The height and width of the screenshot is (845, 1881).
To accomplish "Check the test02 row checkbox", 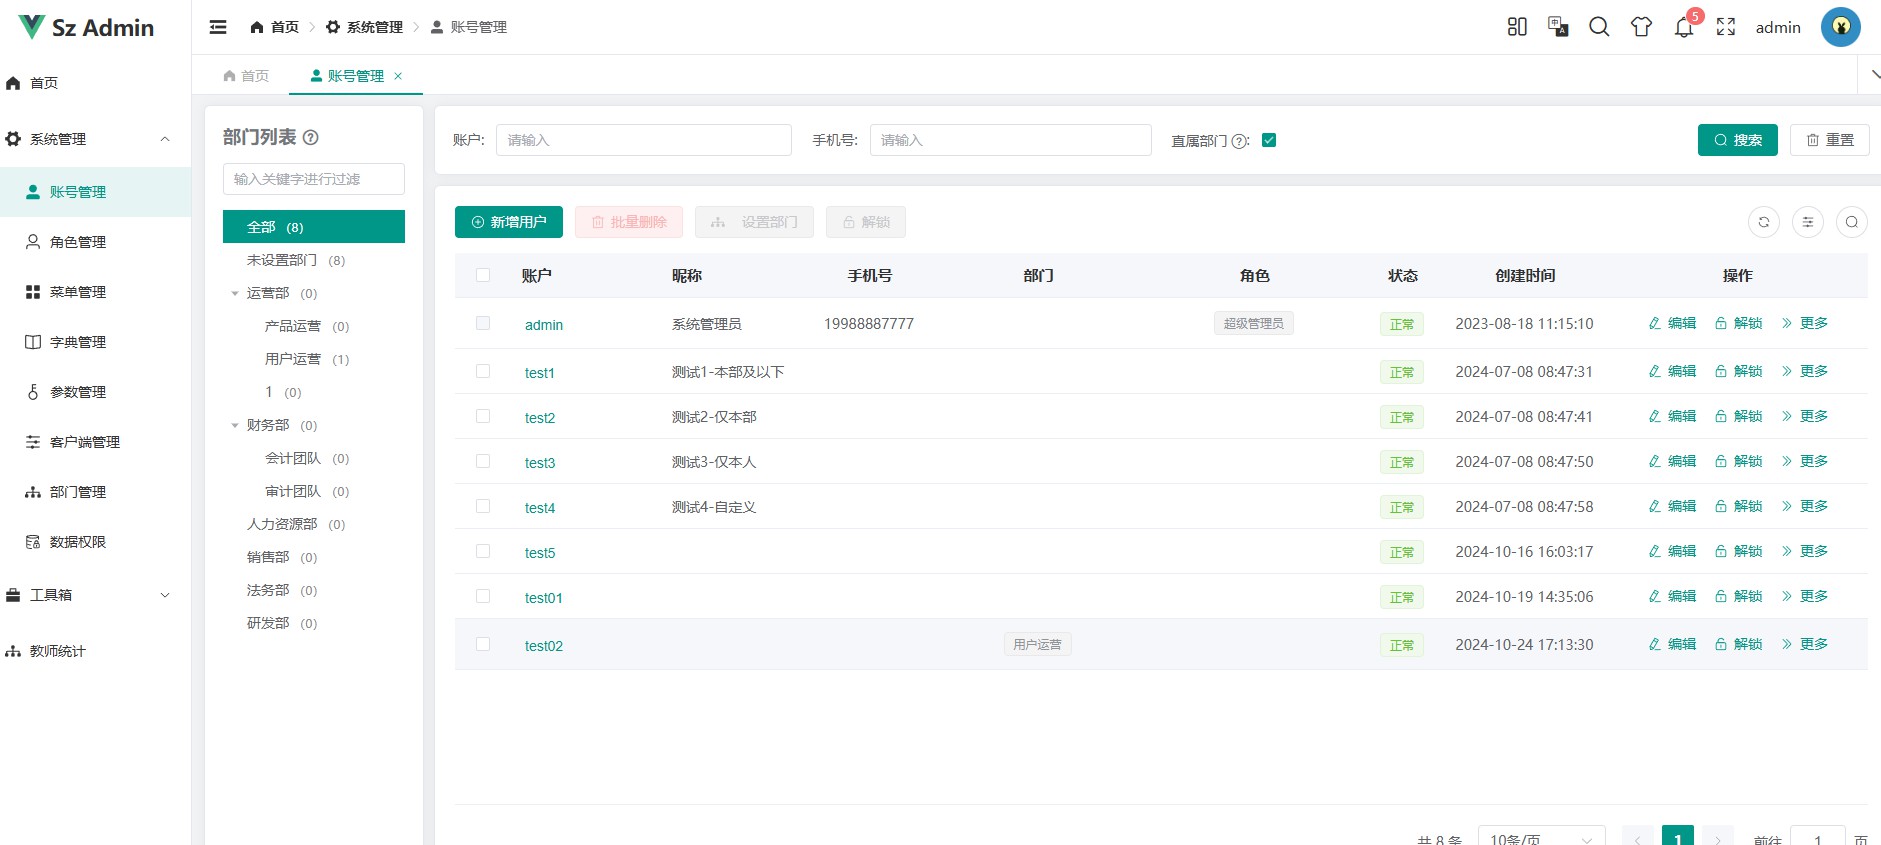I will (483, 644).
